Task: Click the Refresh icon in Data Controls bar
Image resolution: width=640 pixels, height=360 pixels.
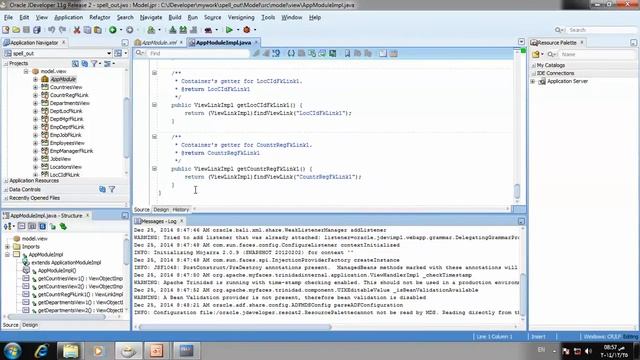Action: (102, 189)
